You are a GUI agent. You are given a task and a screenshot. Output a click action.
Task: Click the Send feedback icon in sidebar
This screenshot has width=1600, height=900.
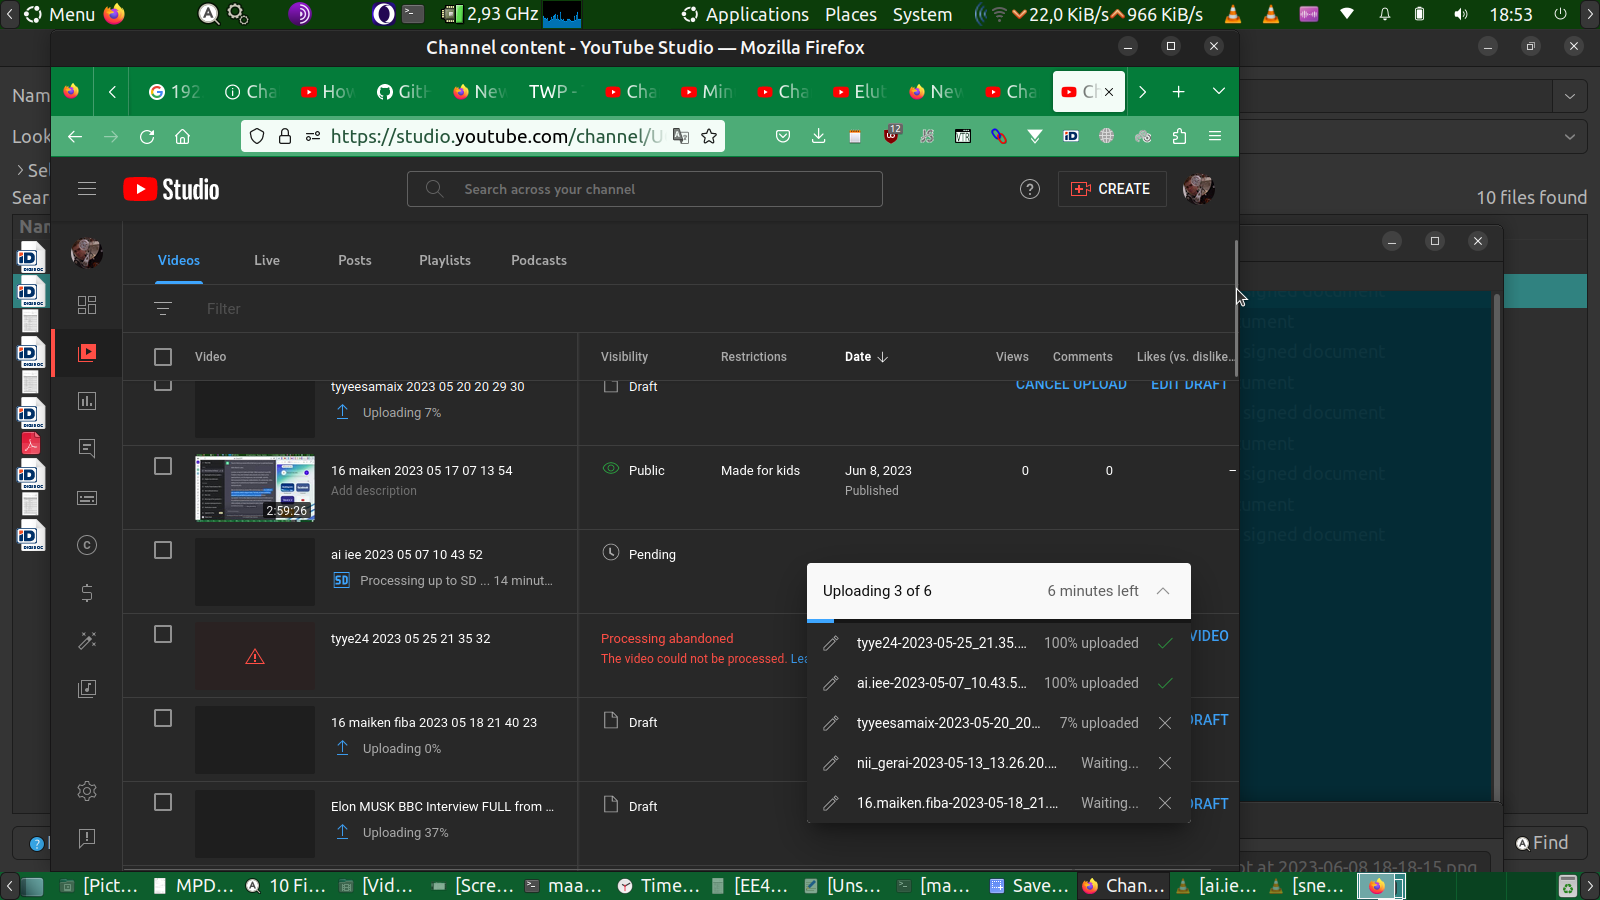(87, 838)
